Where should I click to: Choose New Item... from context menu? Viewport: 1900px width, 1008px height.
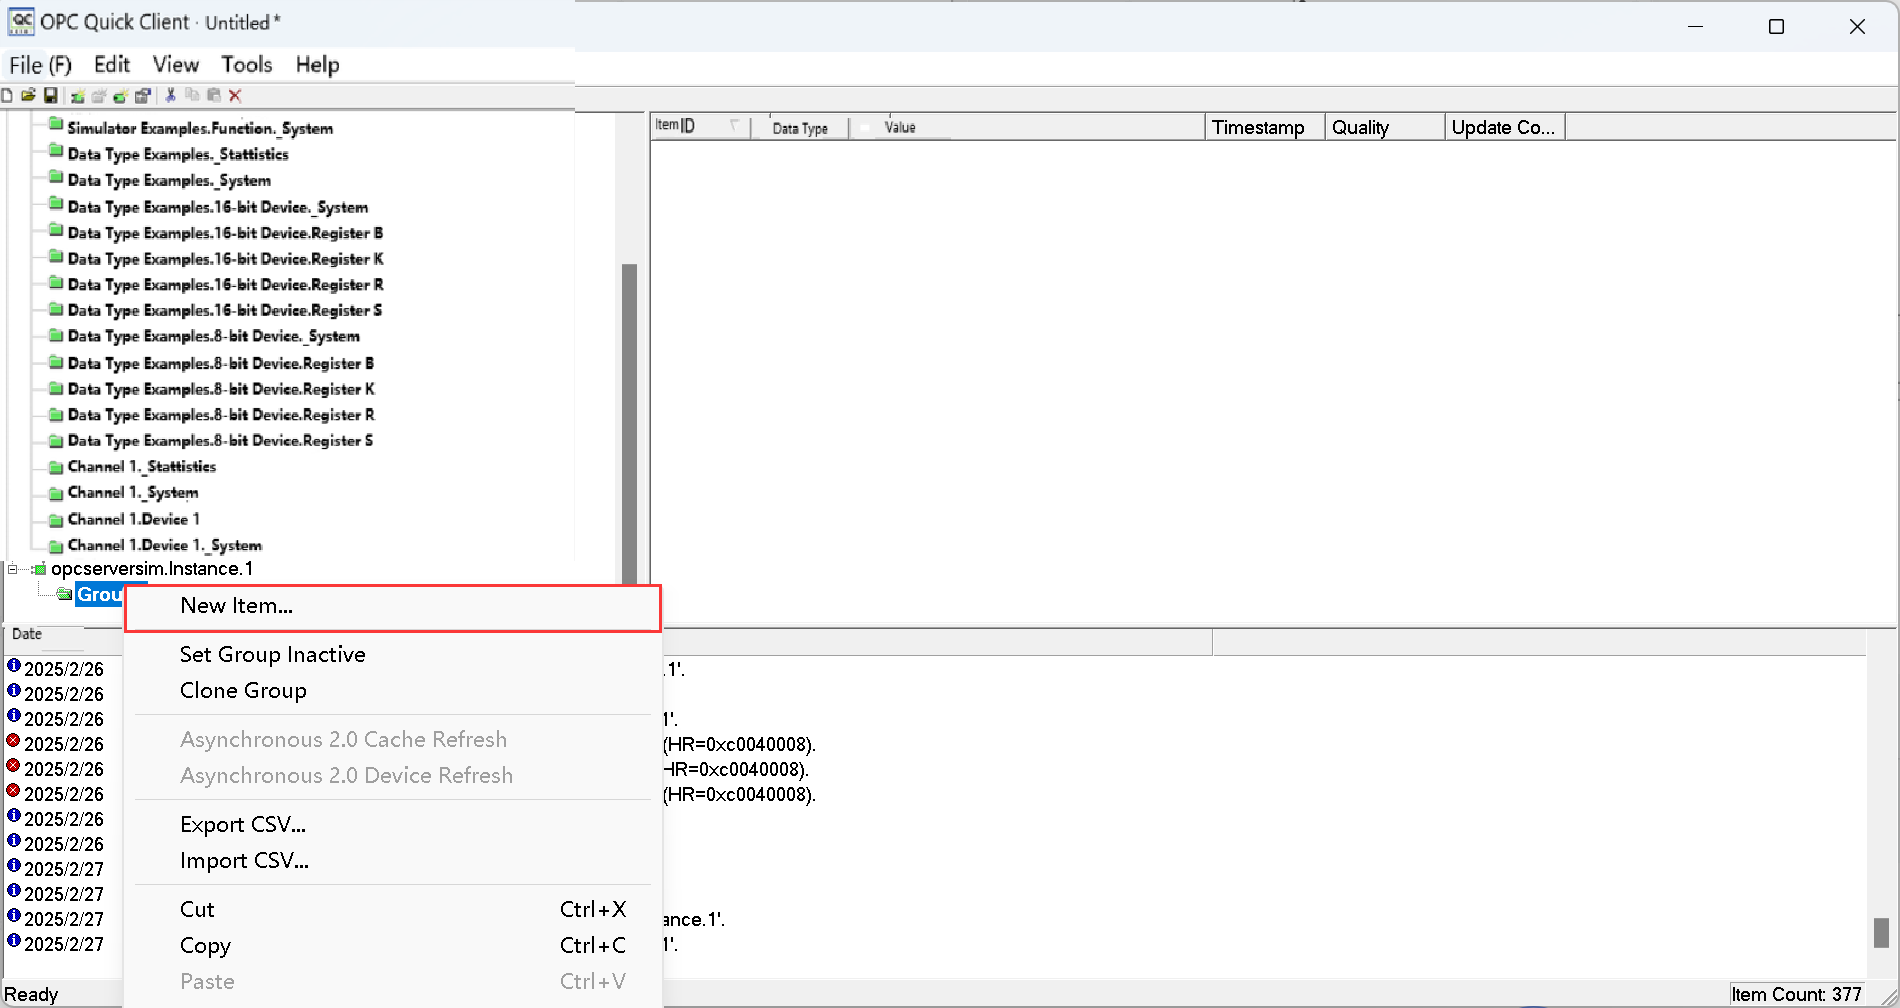click(x=236, y=606)
